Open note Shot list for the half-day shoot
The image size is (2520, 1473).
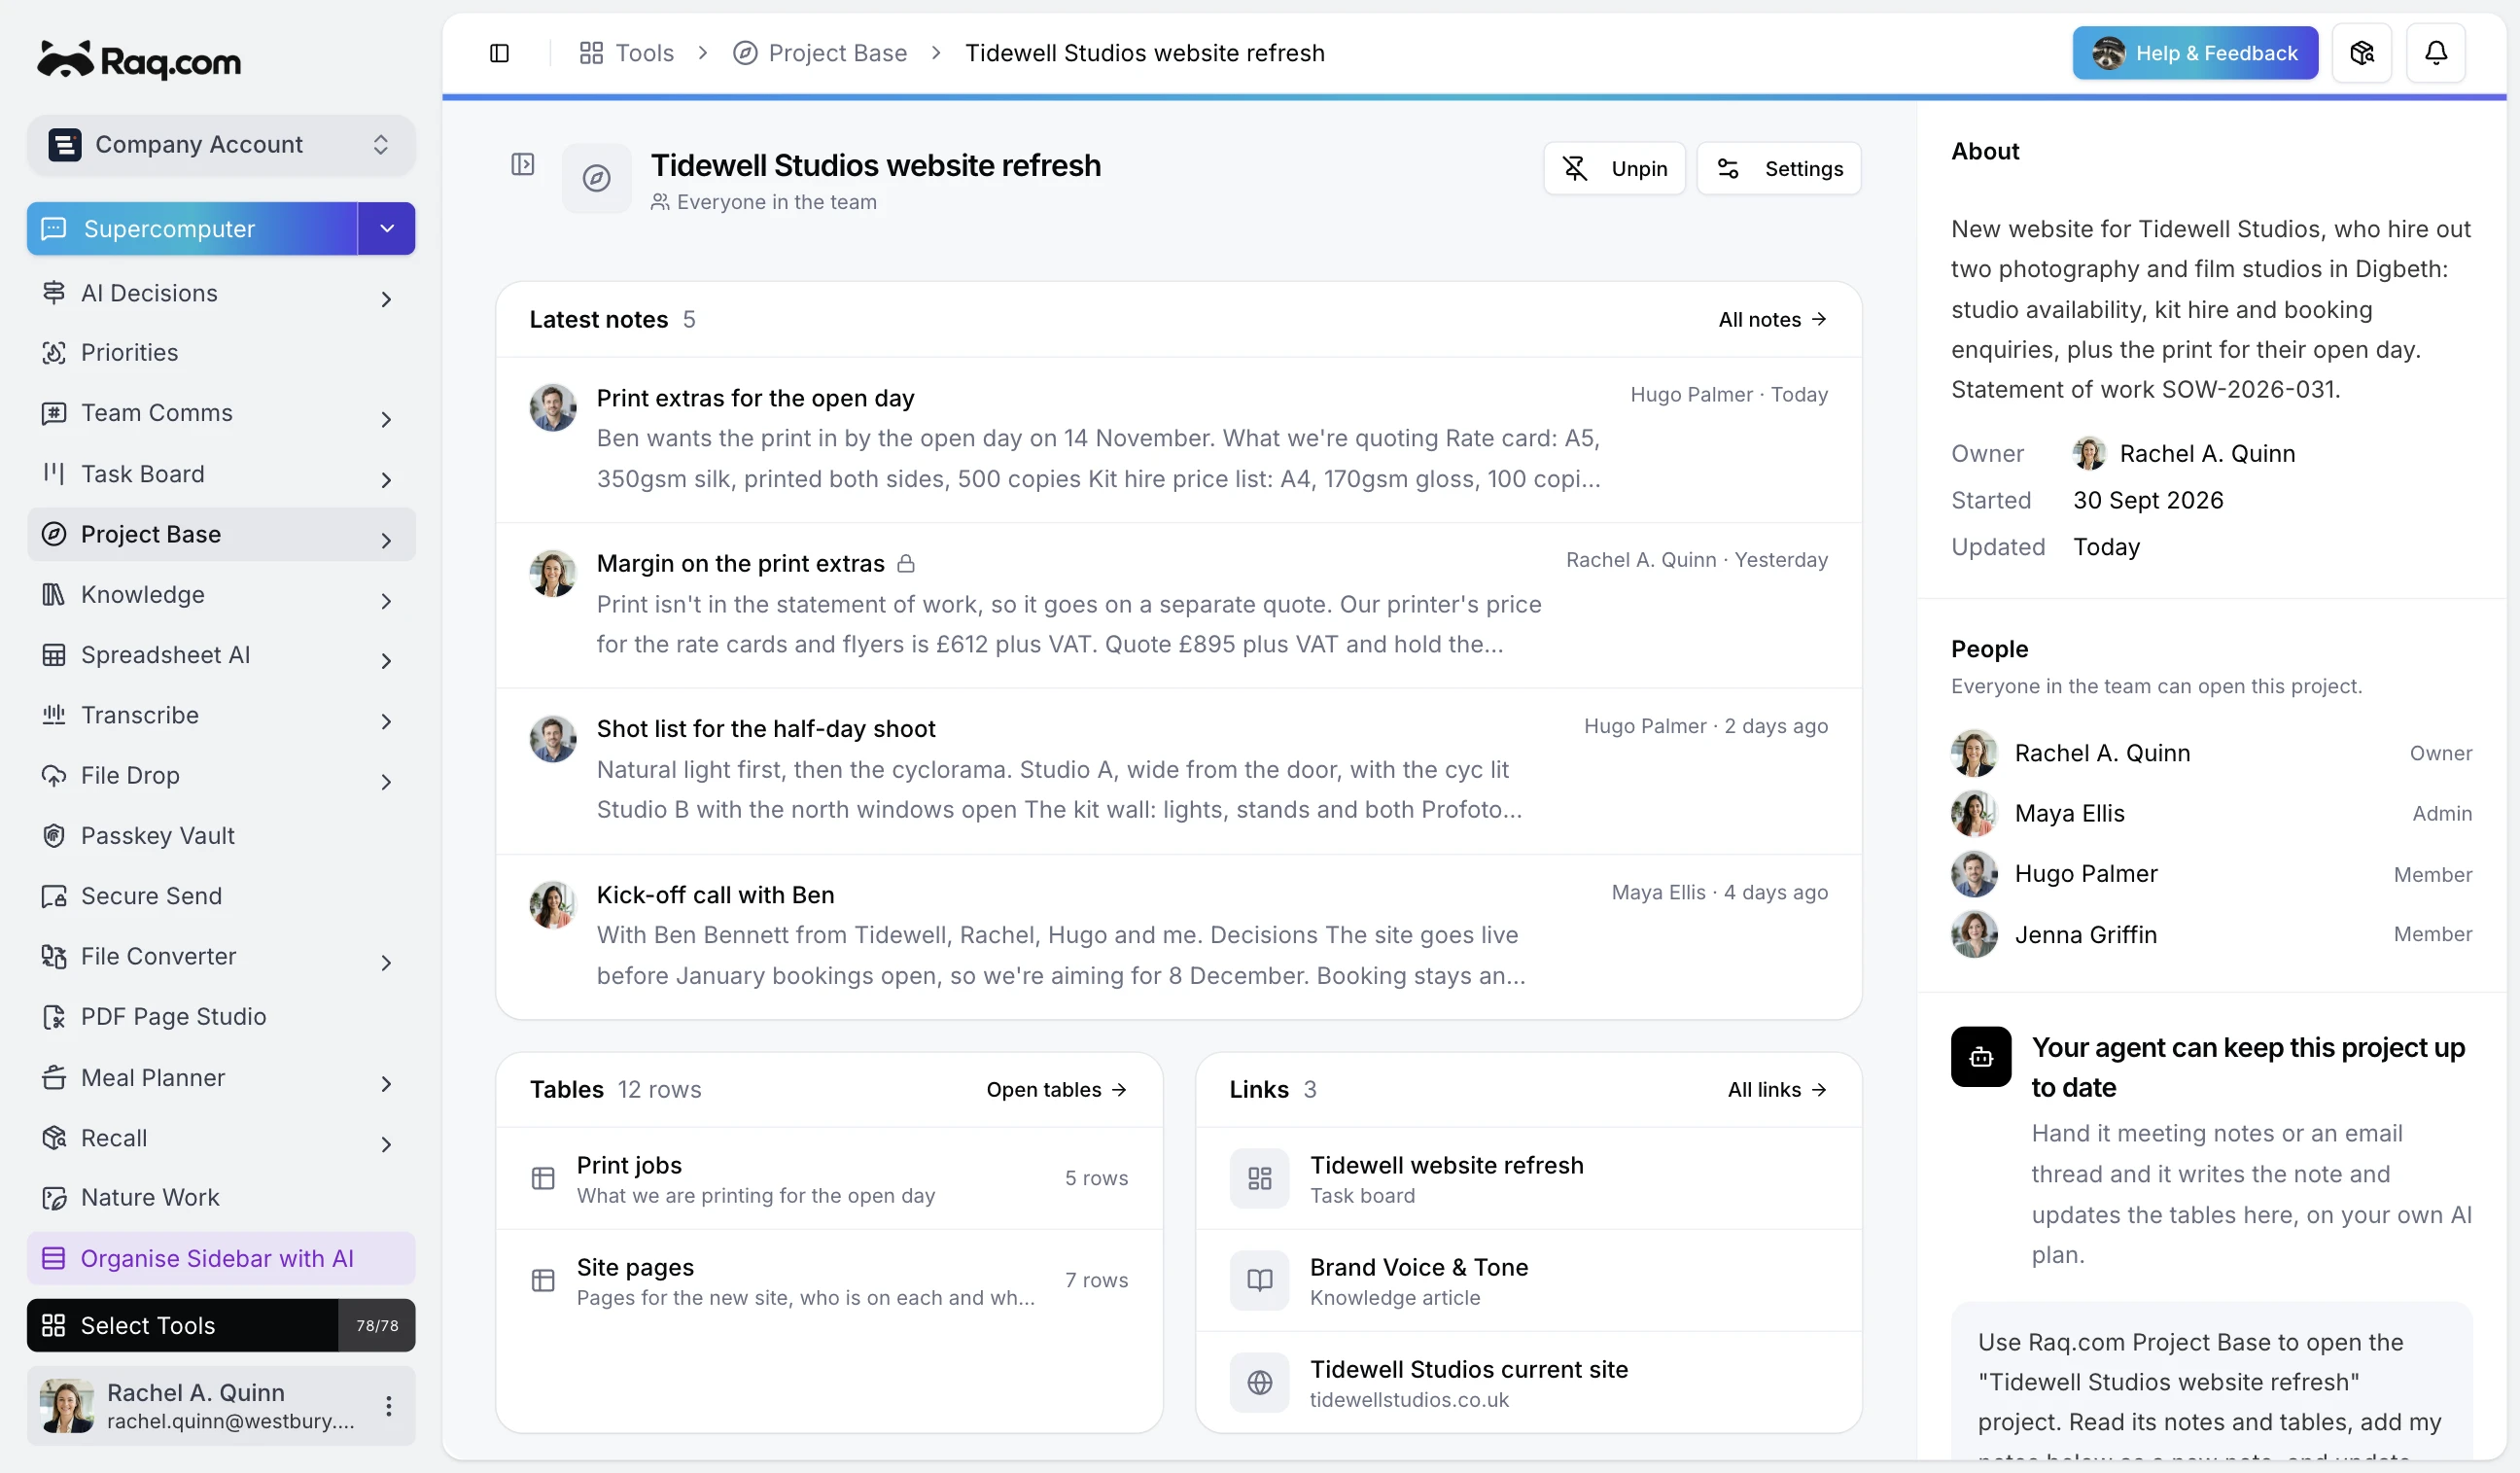tap(1178, 770)
